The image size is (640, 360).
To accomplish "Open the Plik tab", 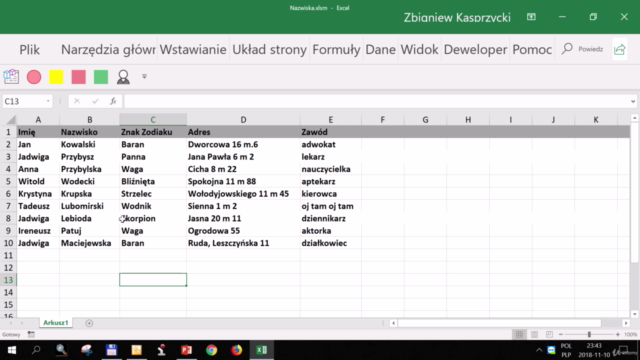I will click(x=30, y=49).
